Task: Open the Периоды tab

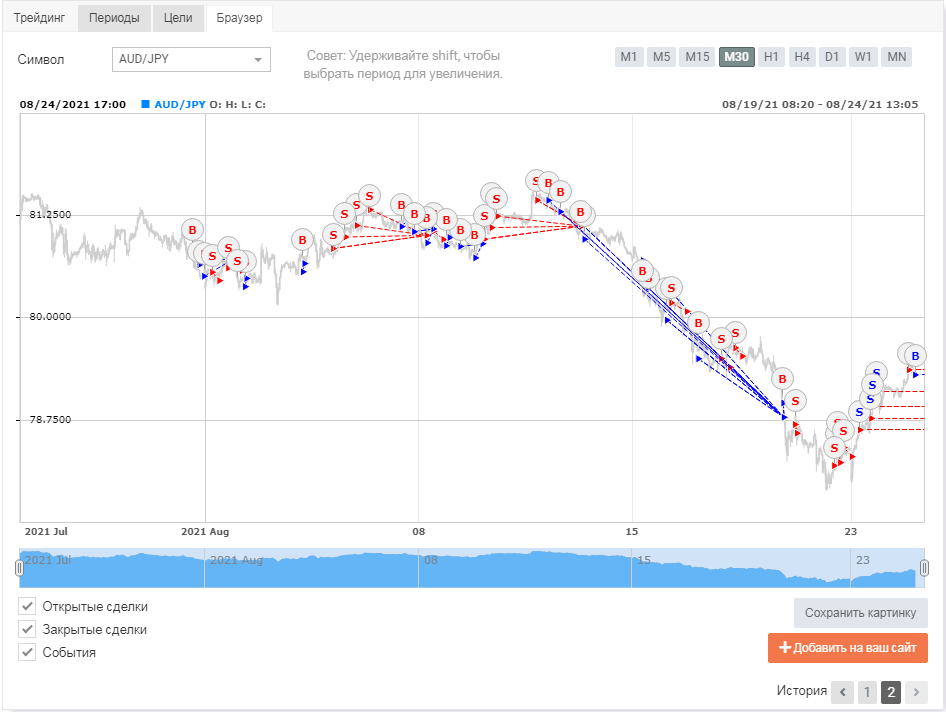Action: (x=114, y=18)
